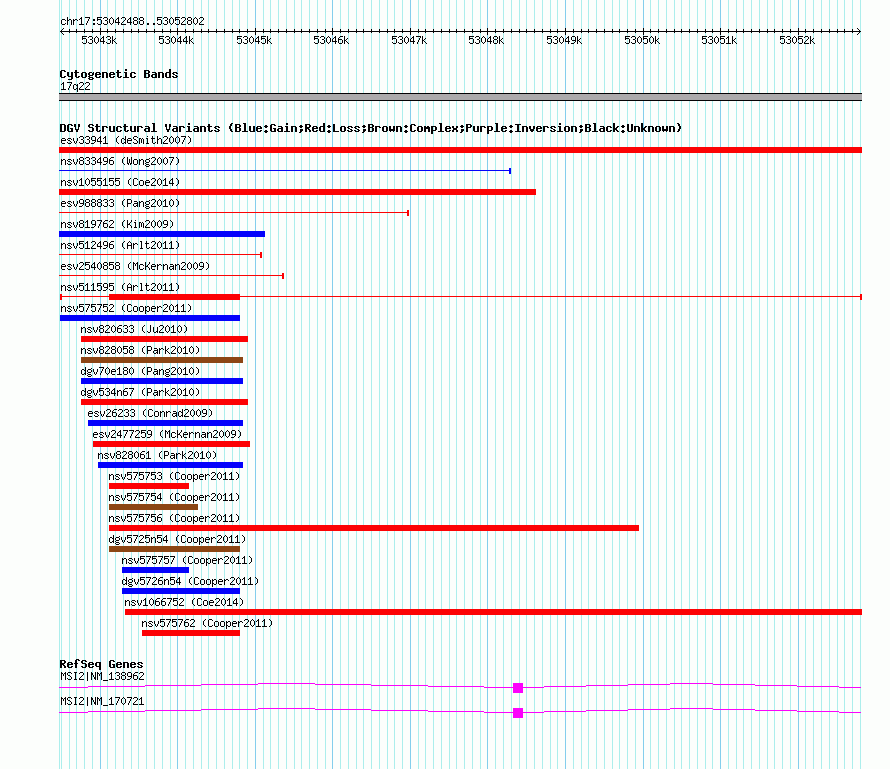Select the red nsv820633 loss bar
Viewport: 890px width, 769px height.
pyautogui.click(x=165, y=339)
